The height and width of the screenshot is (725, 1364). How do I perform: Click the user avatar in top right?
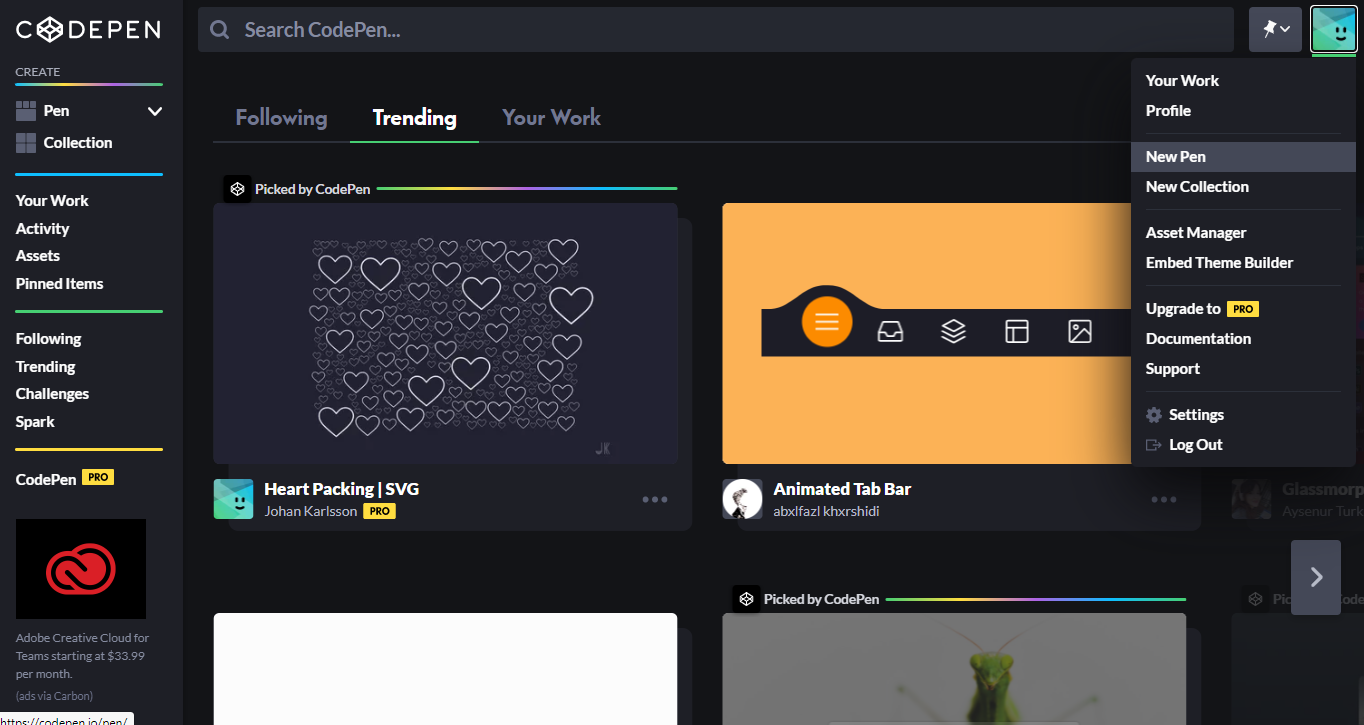pyautogui.click(x=1334, y=30)
